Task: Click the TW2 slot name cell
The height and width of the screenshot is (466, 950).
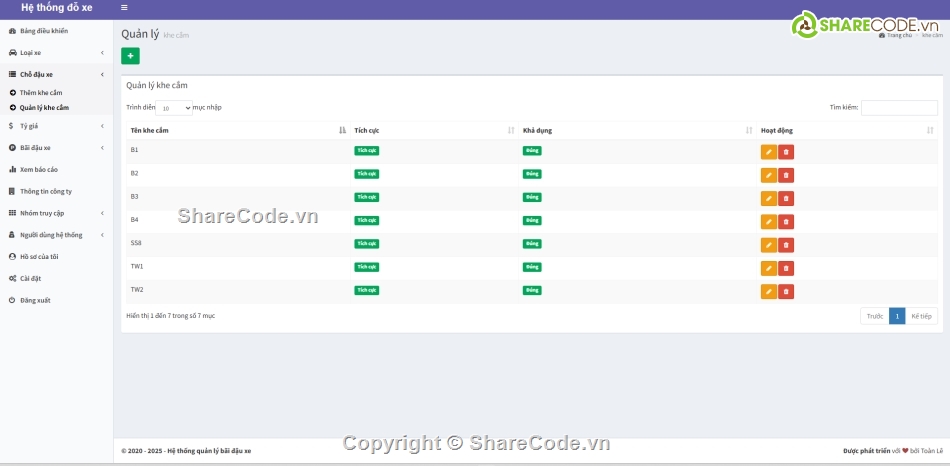Action: tap(238, 291)
